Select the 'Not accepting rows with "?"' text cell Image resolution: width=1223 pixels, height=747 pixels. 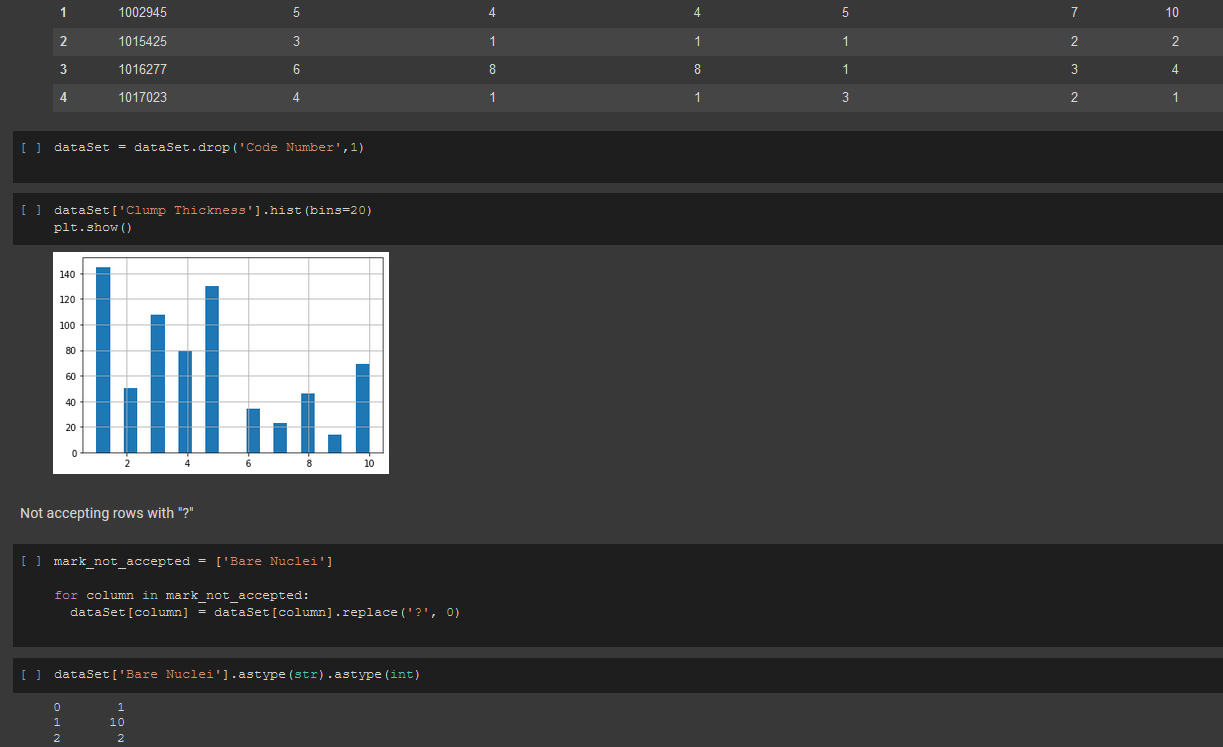point(106,513)
